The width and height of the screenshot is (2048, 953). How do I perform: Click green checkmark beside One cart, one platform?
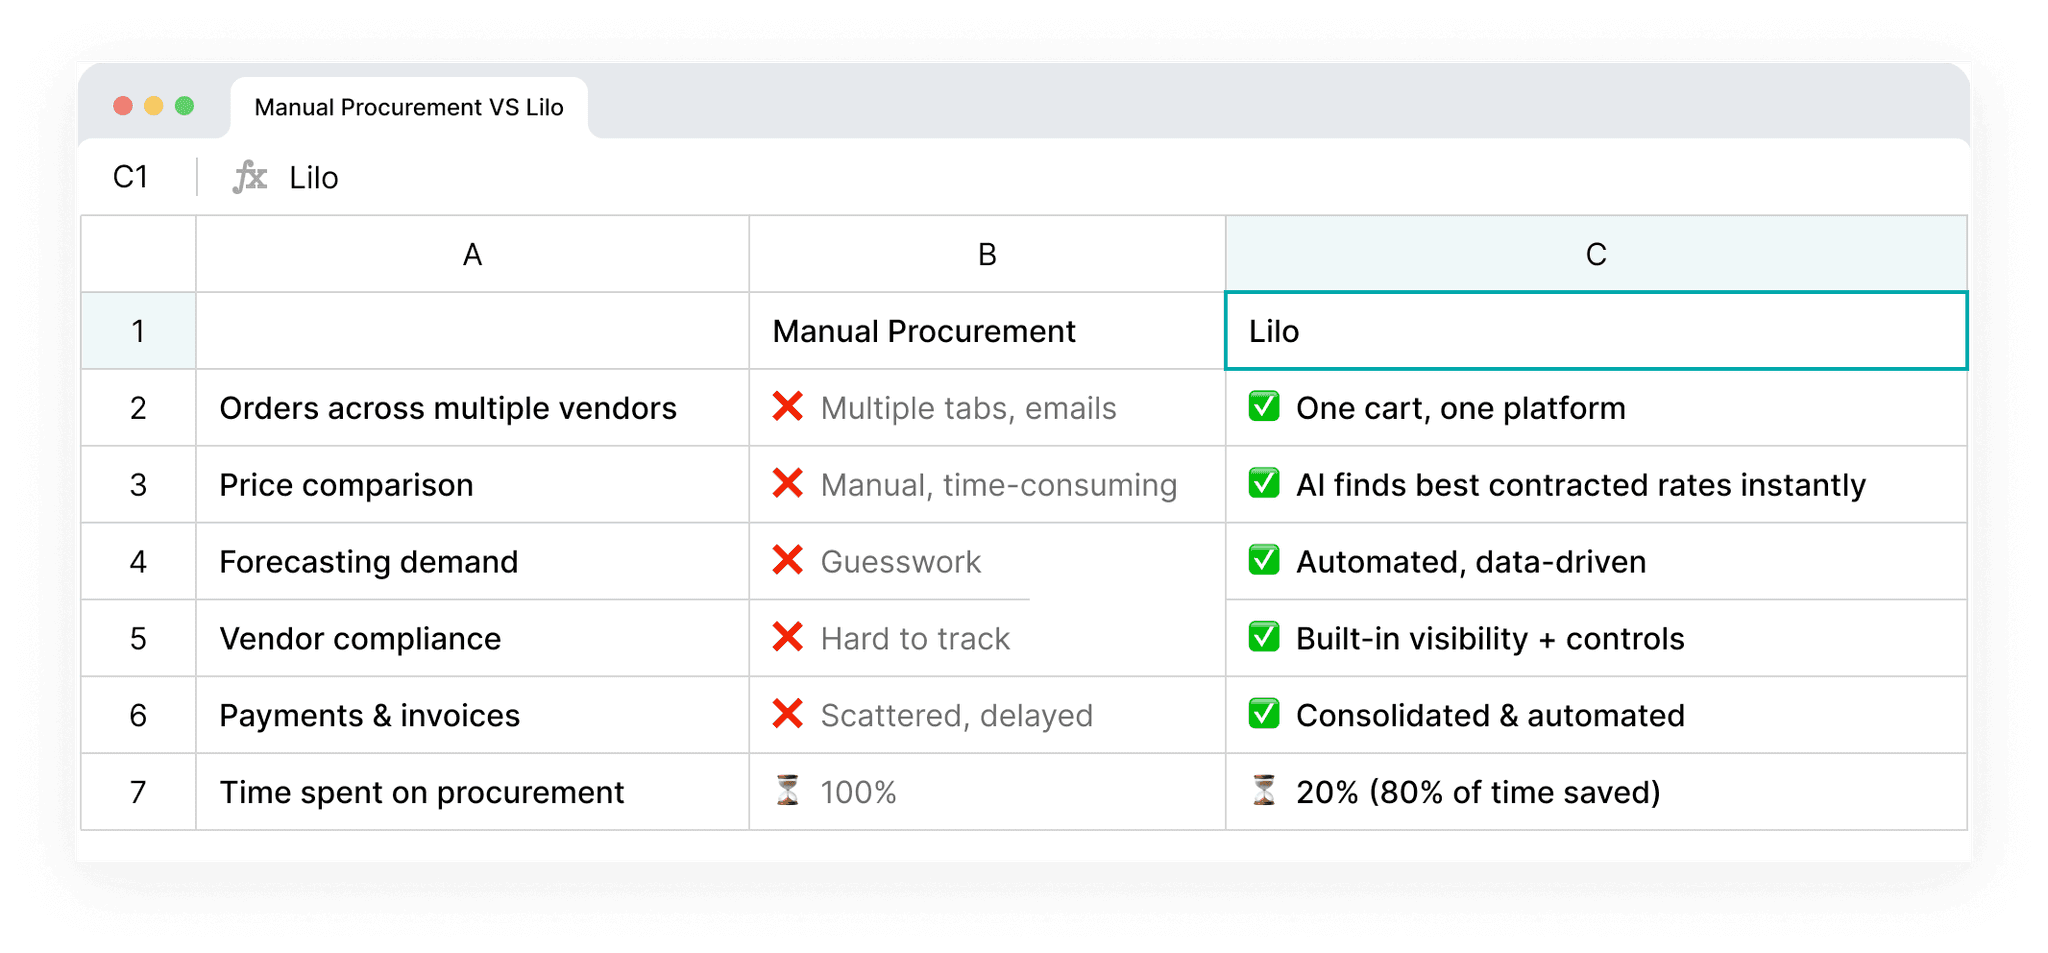point(1264,407)
